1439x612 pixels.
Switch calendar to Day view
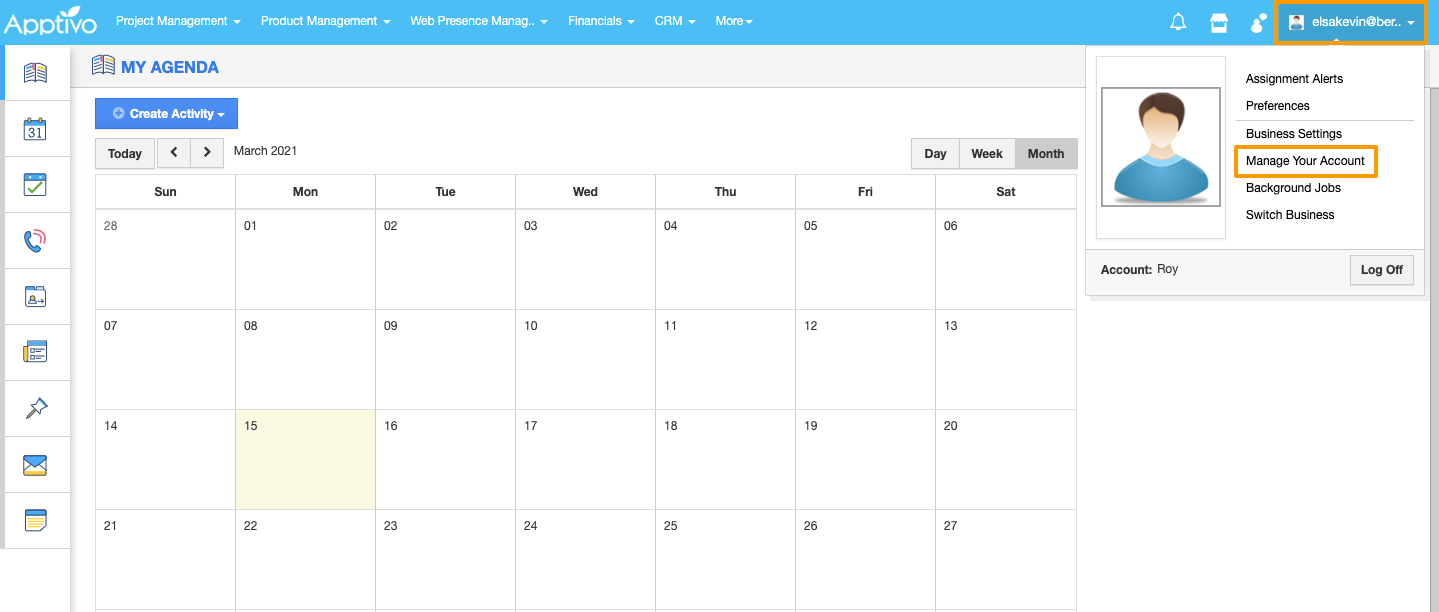click(x=935, y=154)
